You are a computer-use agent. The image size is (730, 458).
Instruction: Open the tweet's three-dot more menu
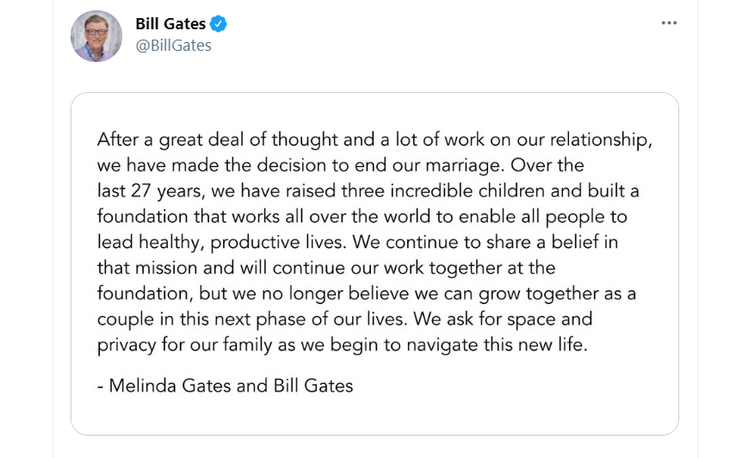pyautogui.click(x=669, y=22)
